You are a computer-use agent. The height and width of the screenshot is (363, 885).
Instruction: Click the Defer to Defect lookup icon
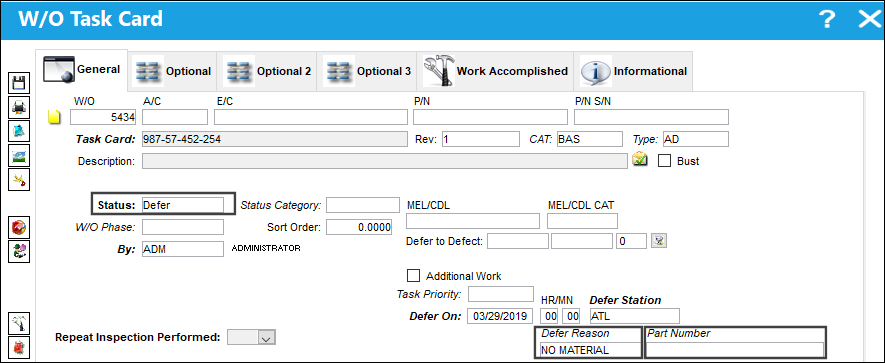[659, 241]
